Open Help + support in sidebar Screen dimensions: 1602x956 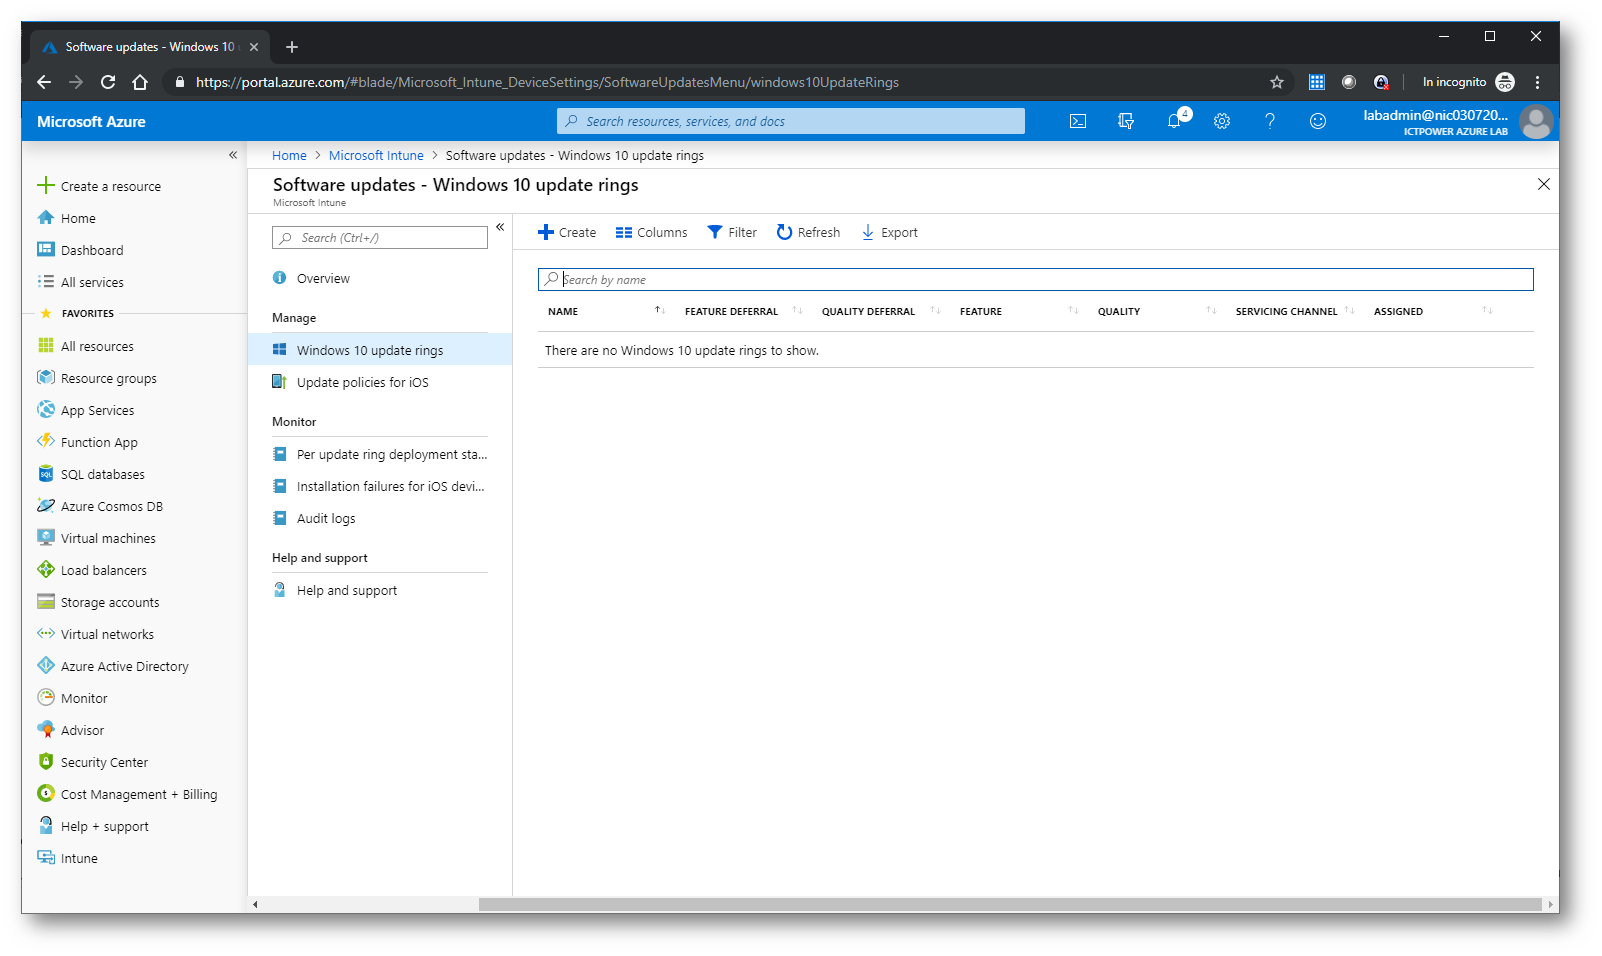(93, 826)
